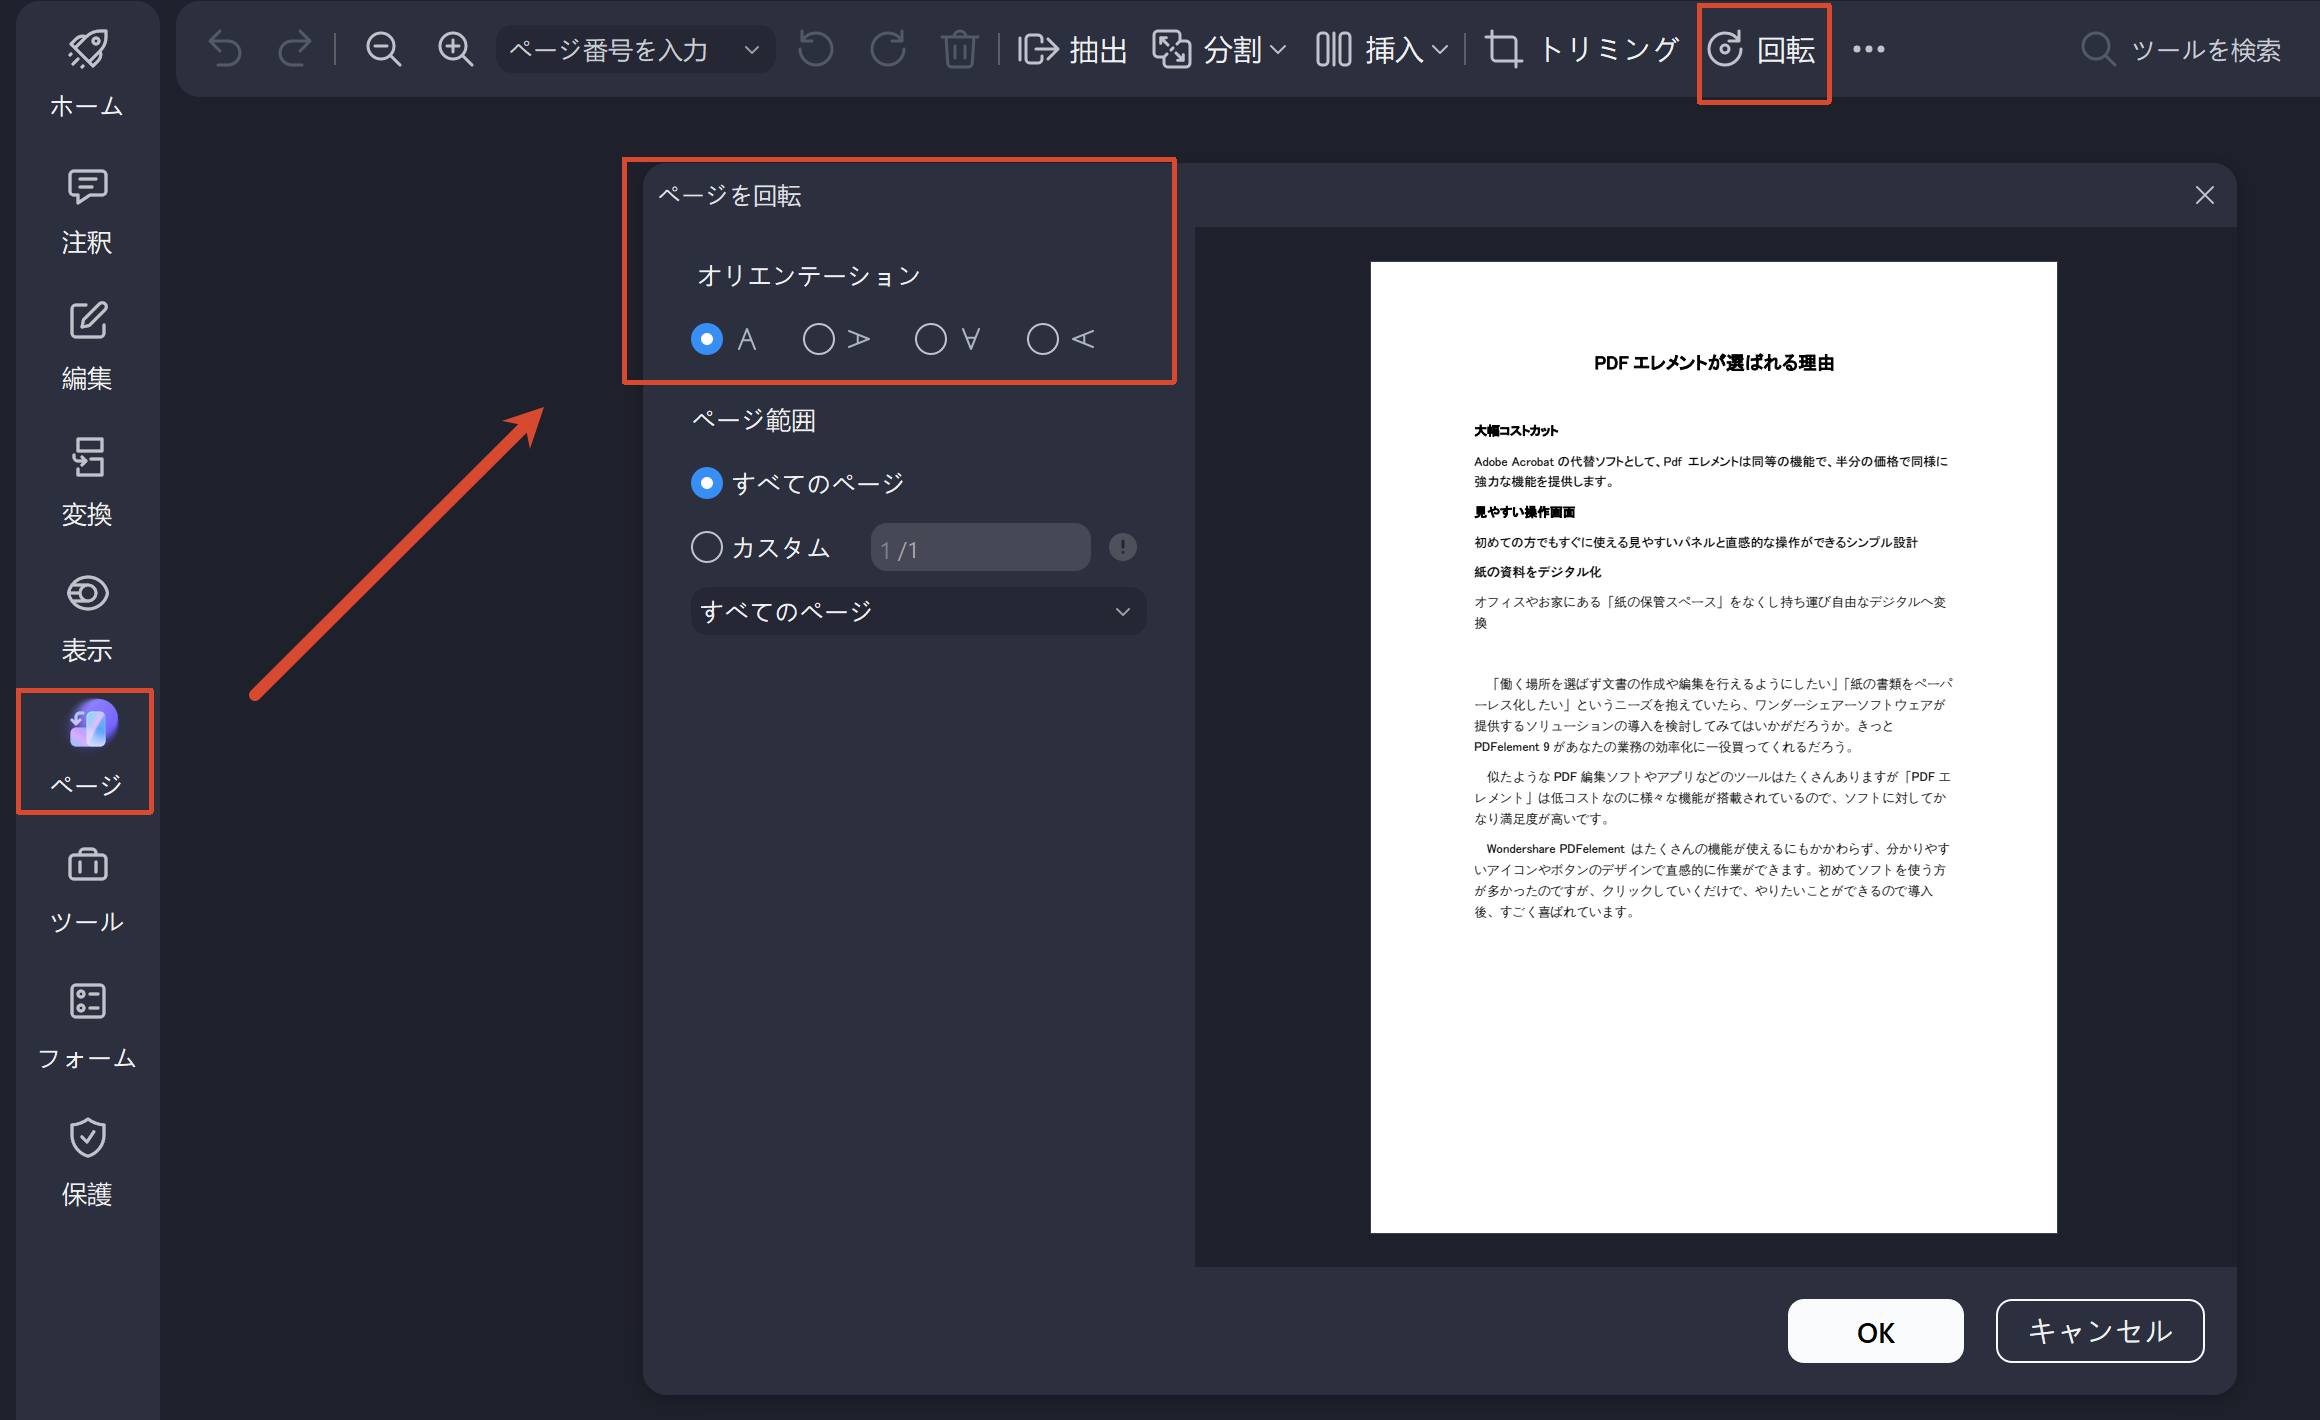The height and width of the screenshot is (1420, 2320).
Task: Select カスタム page range radio
Action: (x=707, y=547)
